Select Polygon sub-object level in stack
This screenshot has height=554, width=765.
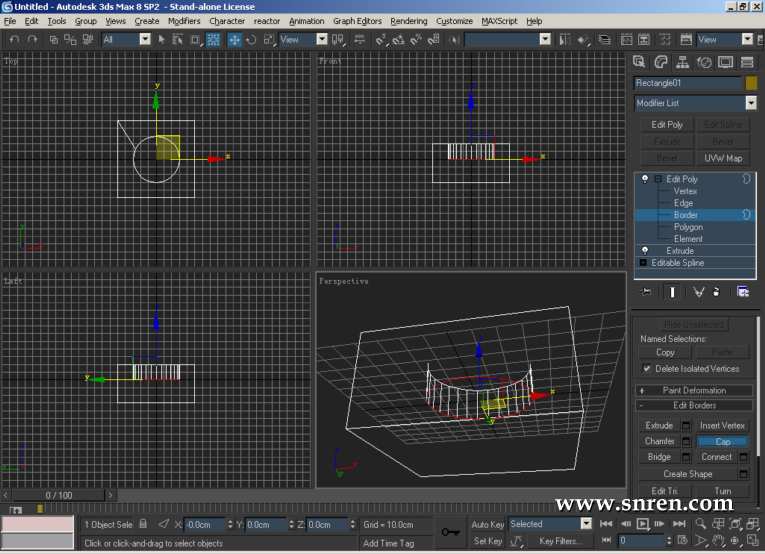(688, 227)
